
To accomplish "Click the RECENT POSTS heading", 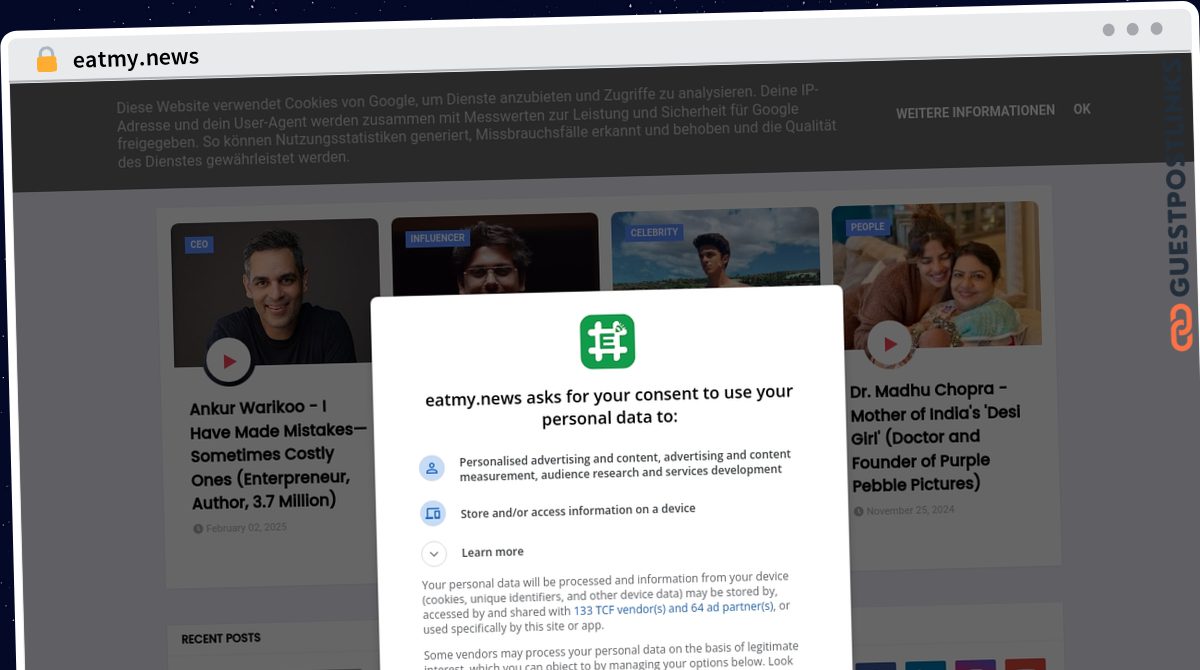I will pyautogui.click(x=221, y=638).
